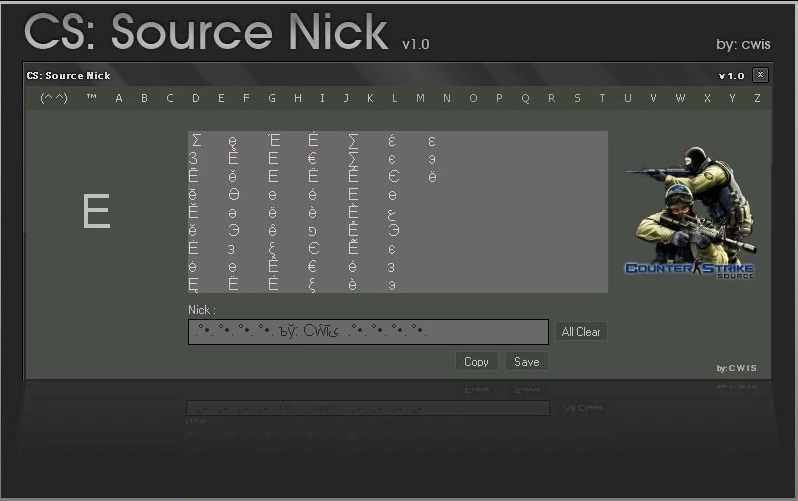
Task: Open the ™ special symbols tab
Action: (x=92, y=98)
